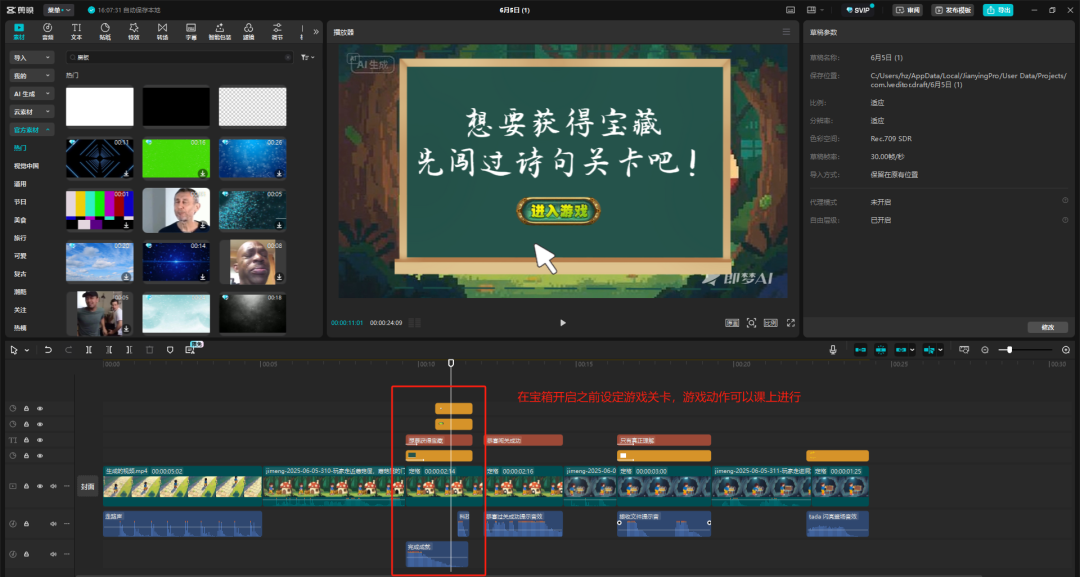Click the Undo arrow above the timeline
This screenshot has height=577, width=1080.
click(48, 350)
